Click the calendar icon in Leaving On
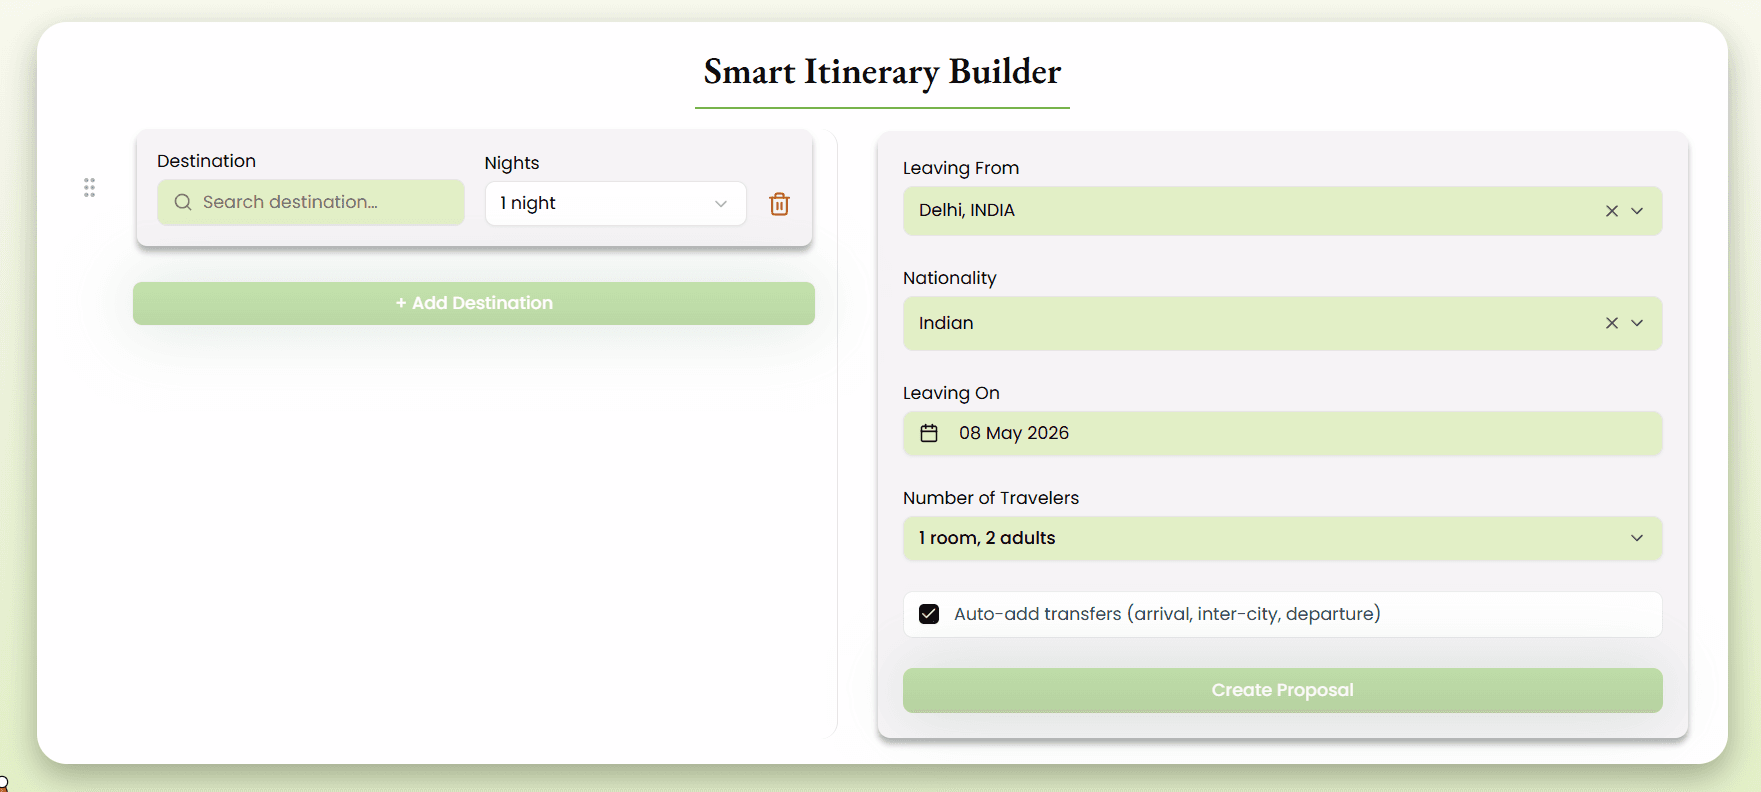 pyautogui.click(x=929, y=433)
